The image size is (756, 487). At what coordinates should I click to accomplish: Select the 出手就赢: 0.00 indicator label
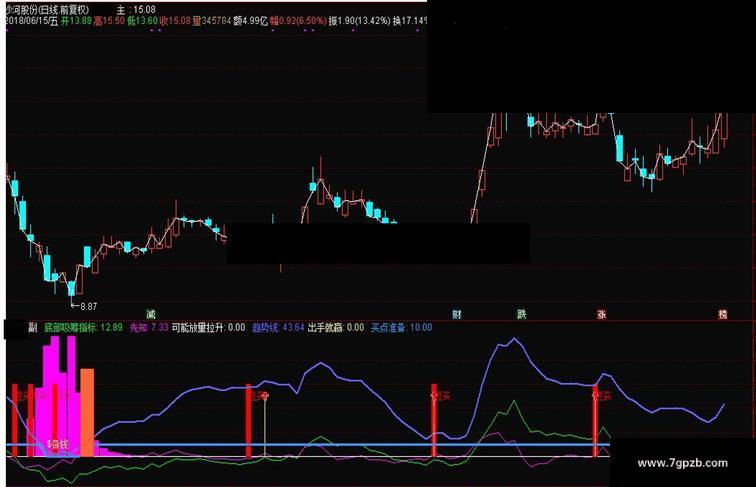tap(336, 328)
